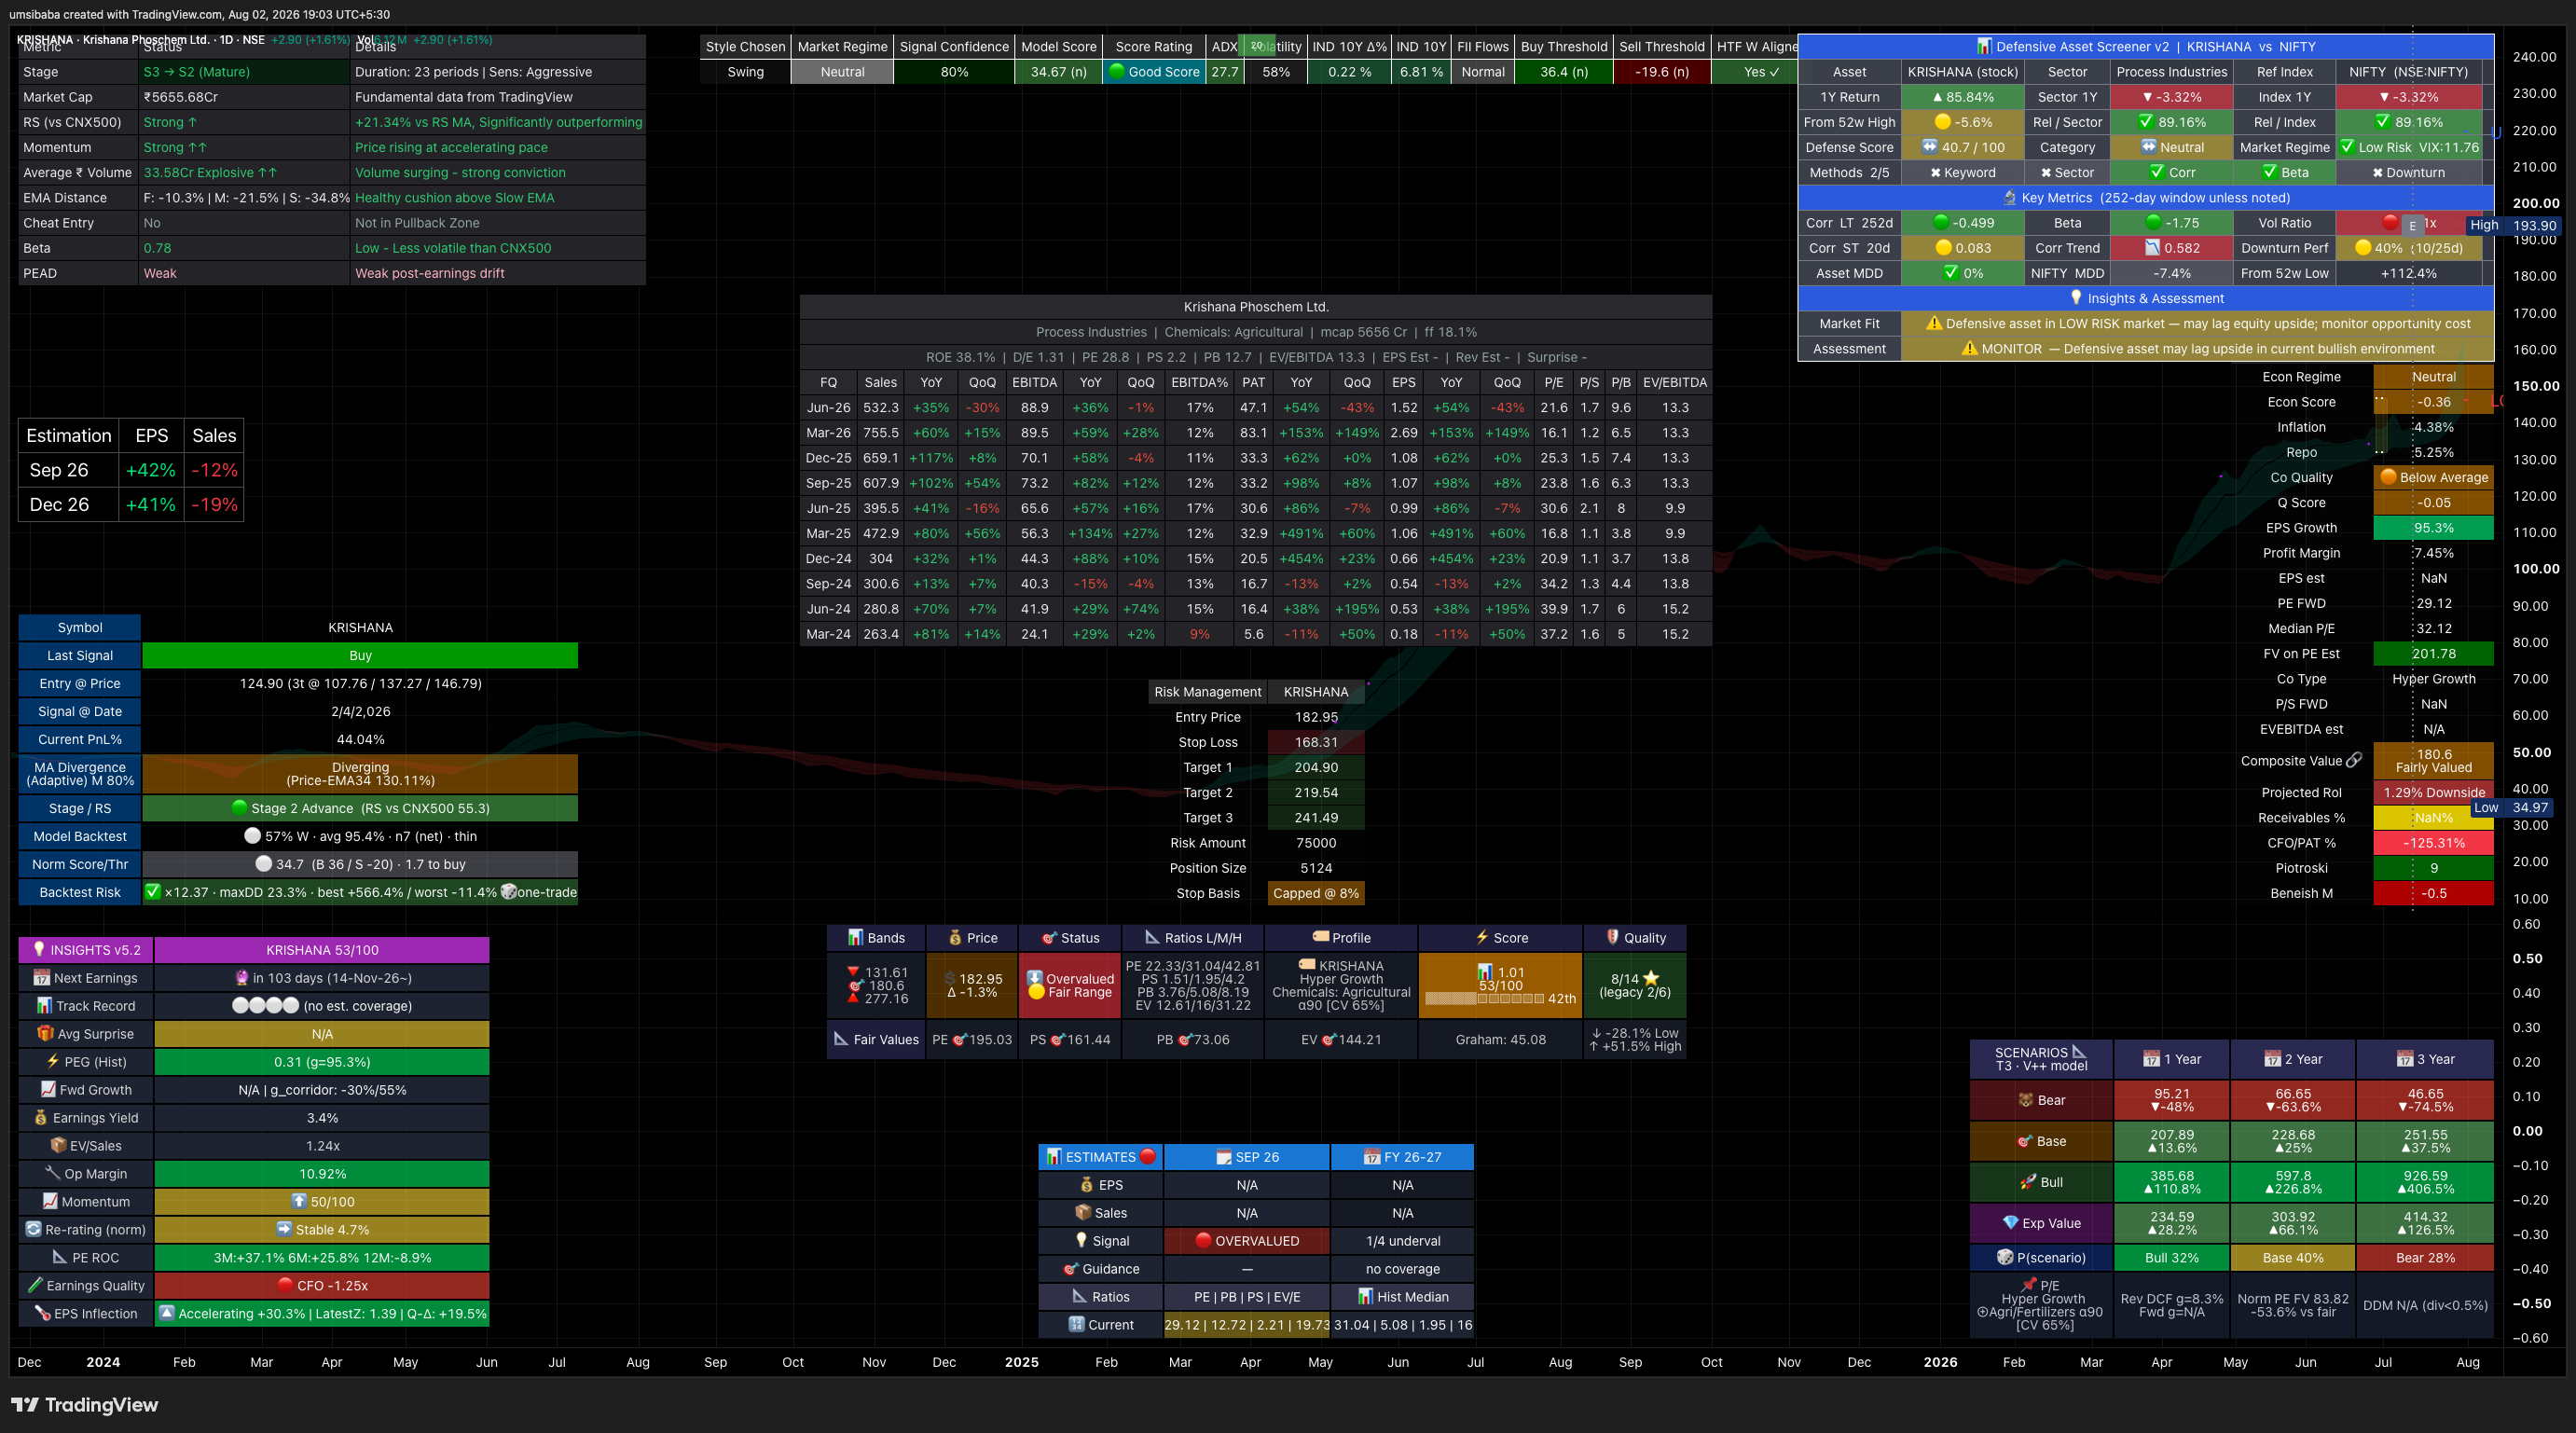The height and width of the screenshot is (1433, 2576).
Task: Click the 'Bull 32%' scenario probability cell
Action: pyautogui.click(x=2172, y=1258)
